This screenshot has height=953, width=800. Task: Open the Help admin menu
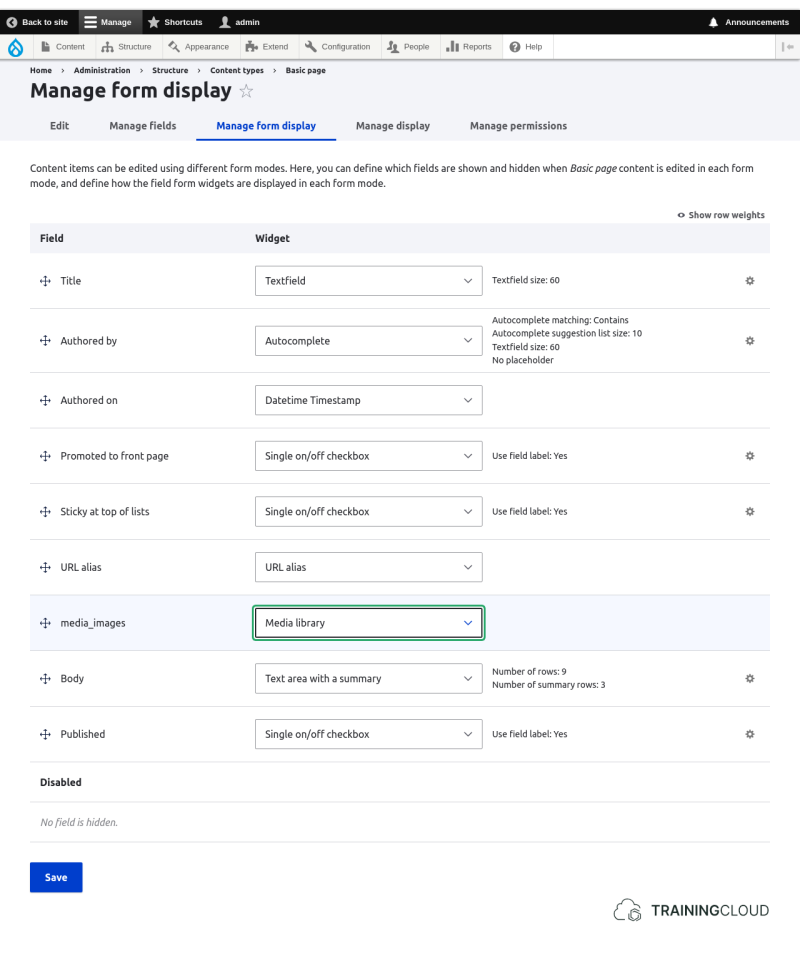click(x=526, y=47)
